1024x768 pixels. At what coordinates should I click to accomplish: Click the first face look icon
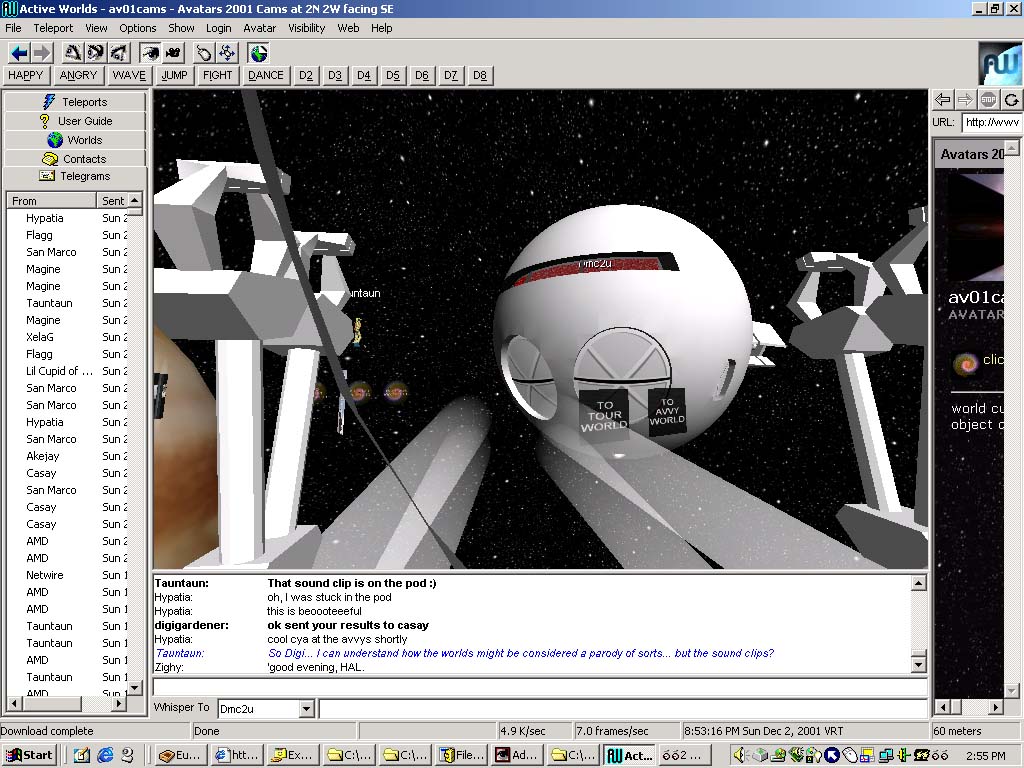[x=73, y=53]
